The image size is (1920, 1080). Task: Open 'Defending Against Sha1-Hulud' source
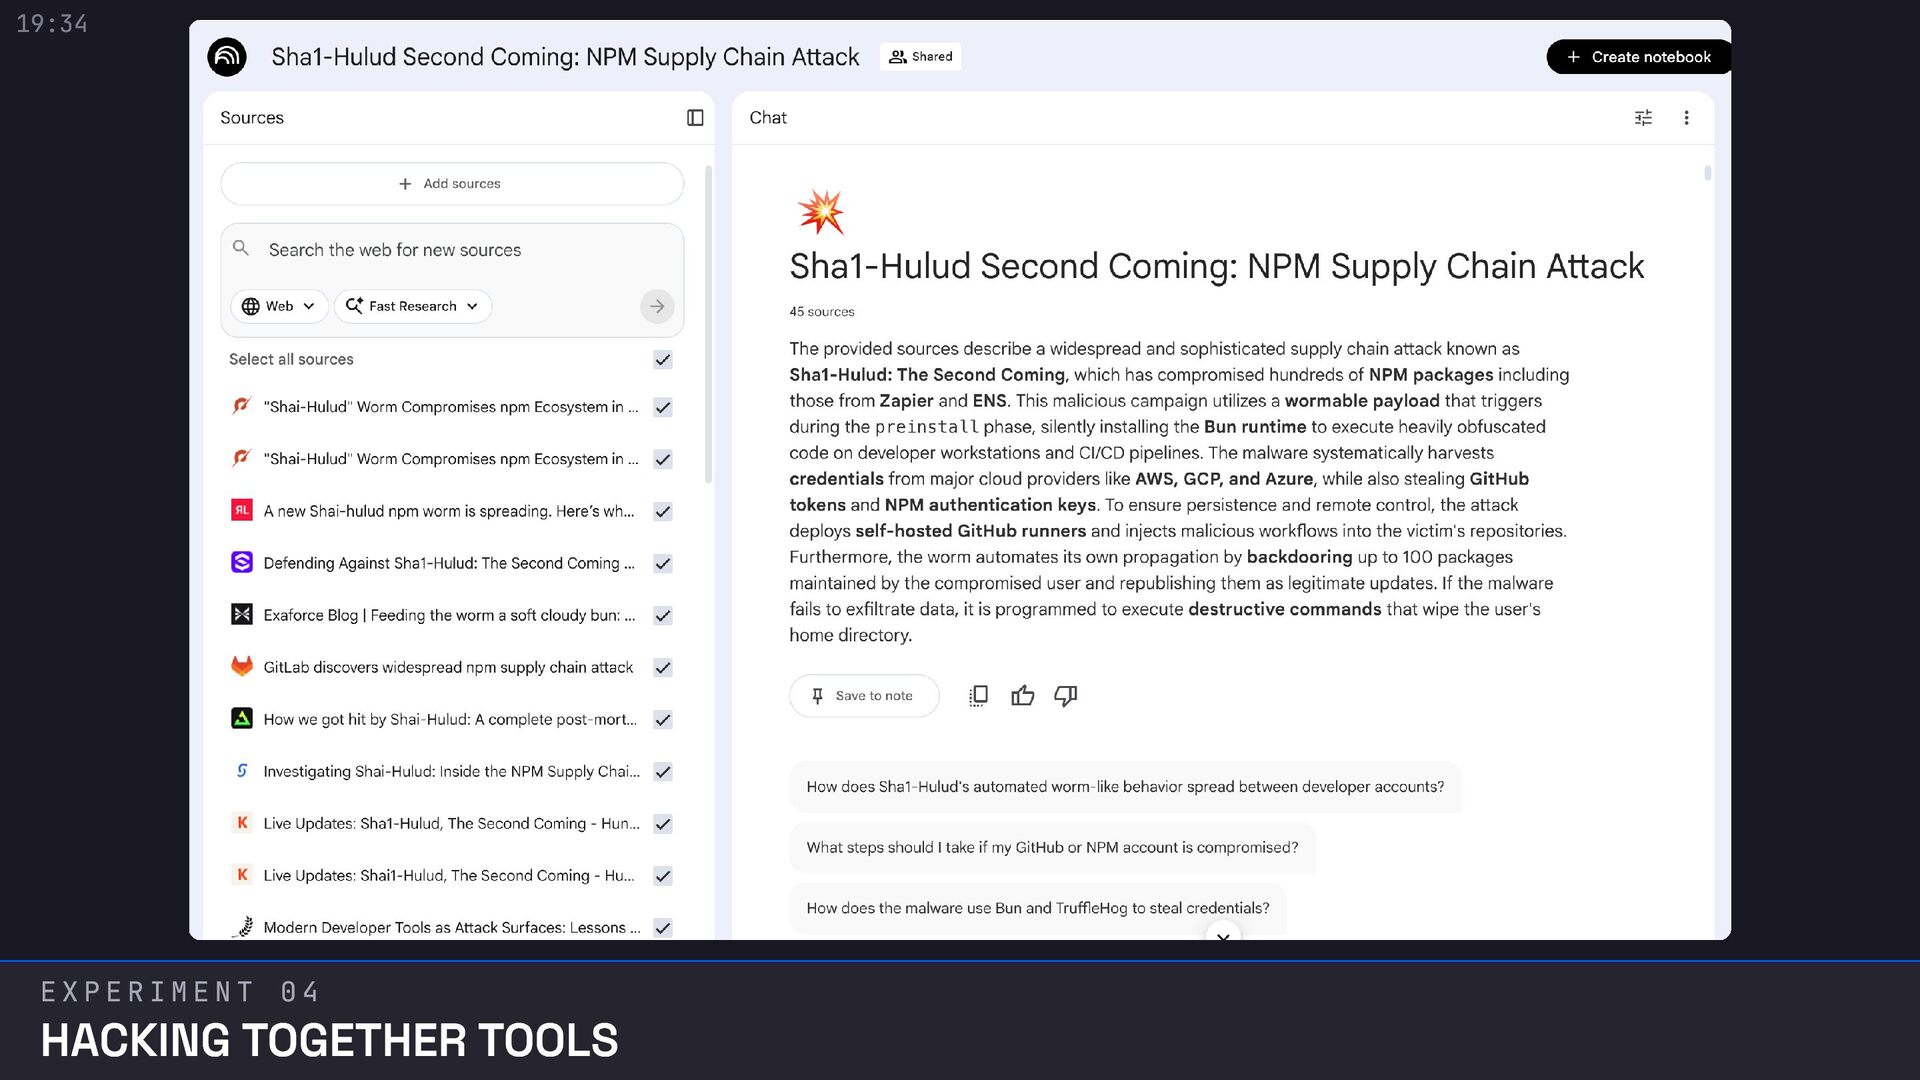(449, 564)
